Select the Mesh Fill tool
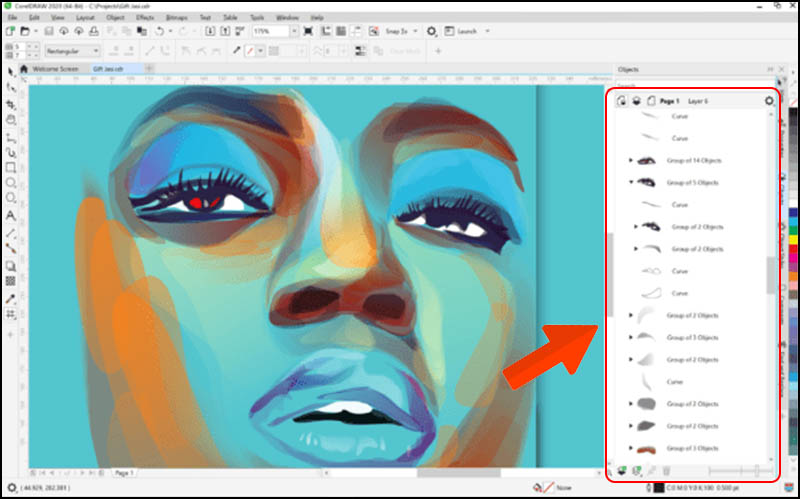800x499 pixels. pos(10,314)
